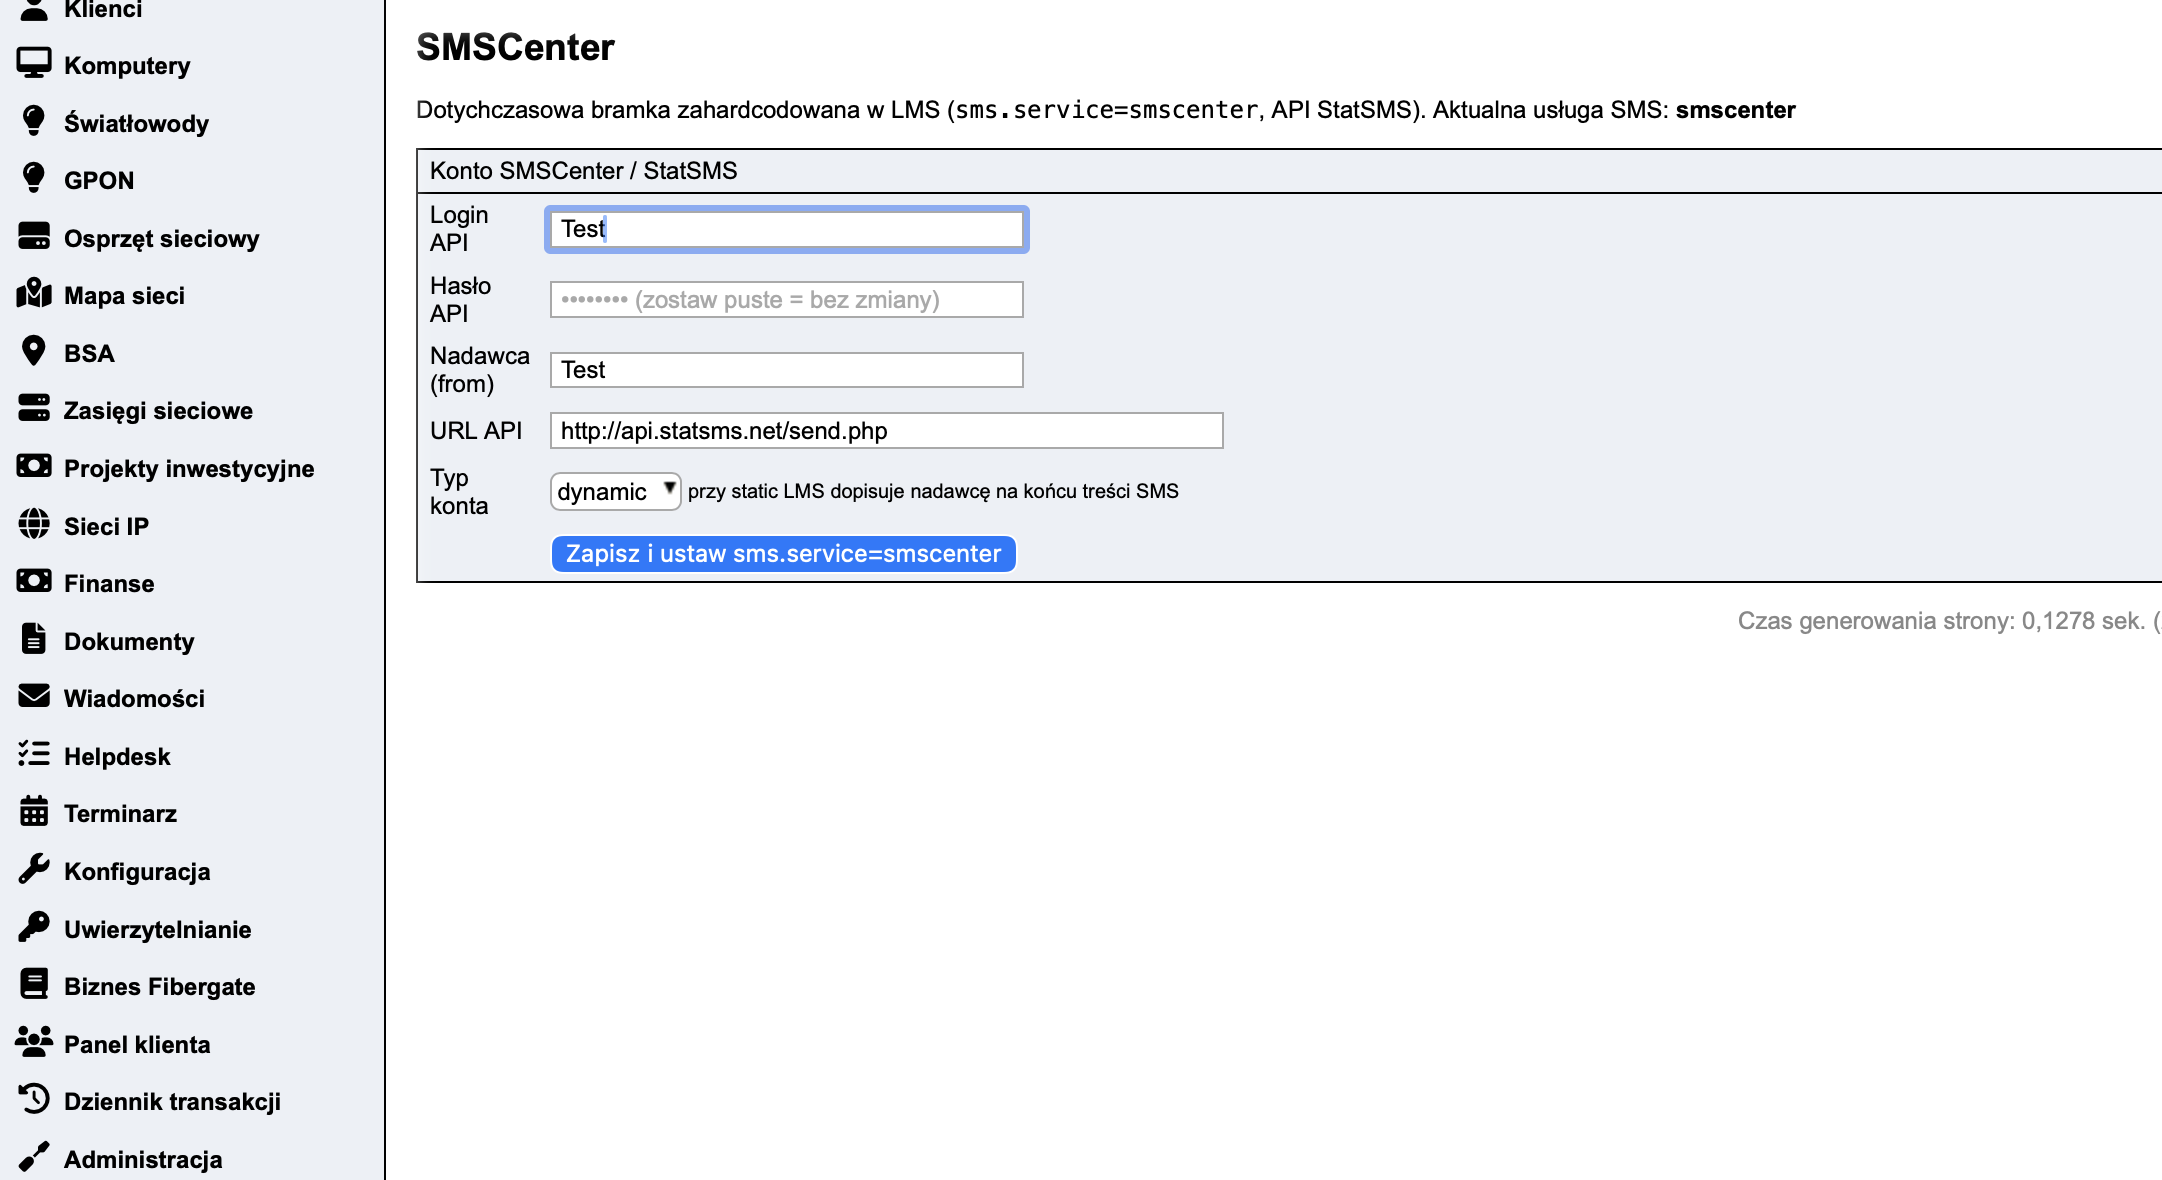
Task: Click the Konto SMSCenter / StatSMS header
Action: pyautogui.click(x=584, y=171)
